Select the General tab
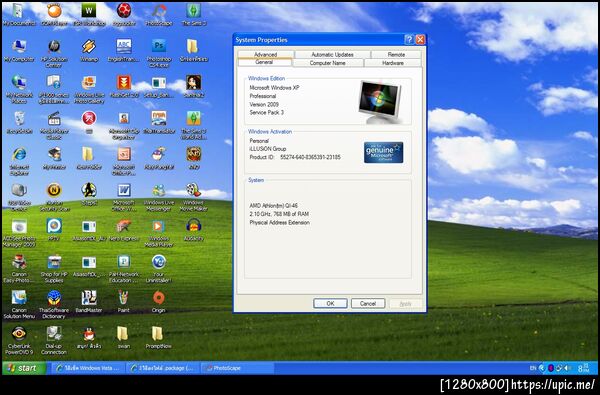The width and height of the screenshot is (600, 395). point(264,62)
